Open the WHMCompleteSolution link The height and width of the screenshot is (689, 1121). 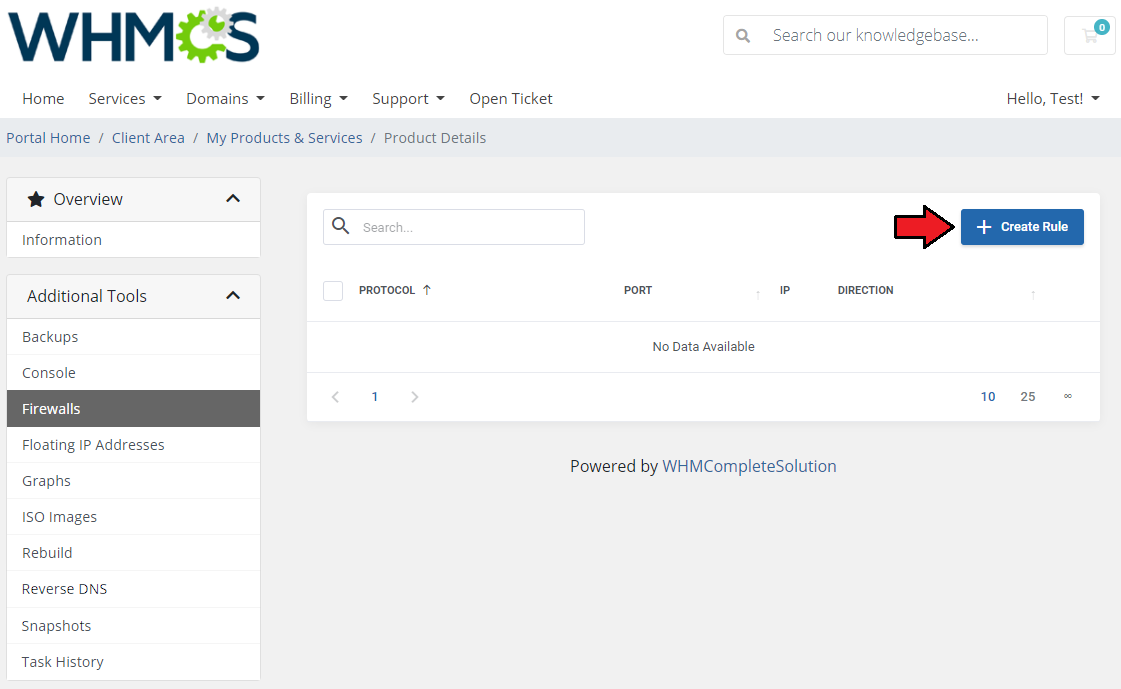(x=749, y=466)
